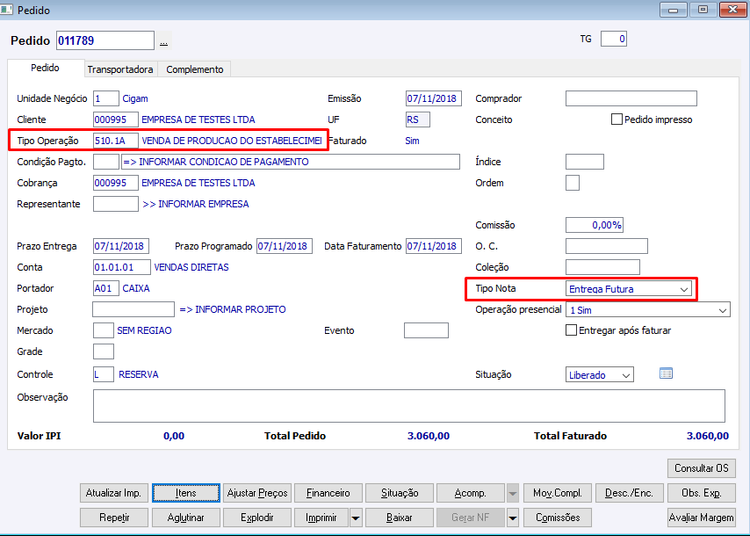This screenshot has height=536, width=750.
Task: Switch to the Transportadora tab
Action: (x=120, y=69)
